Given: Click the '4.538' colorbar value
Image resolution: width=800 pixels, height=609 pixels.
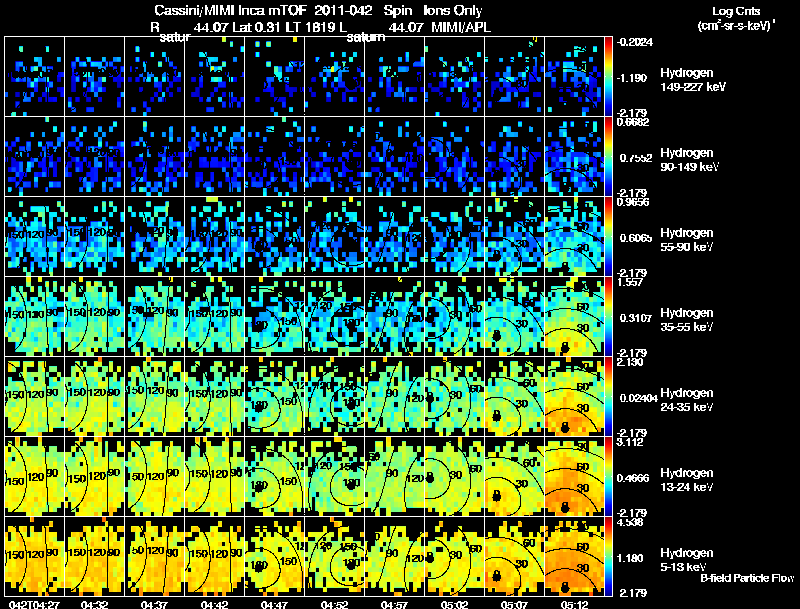Looking at the screenshot, I should click(x=630, y=522).
